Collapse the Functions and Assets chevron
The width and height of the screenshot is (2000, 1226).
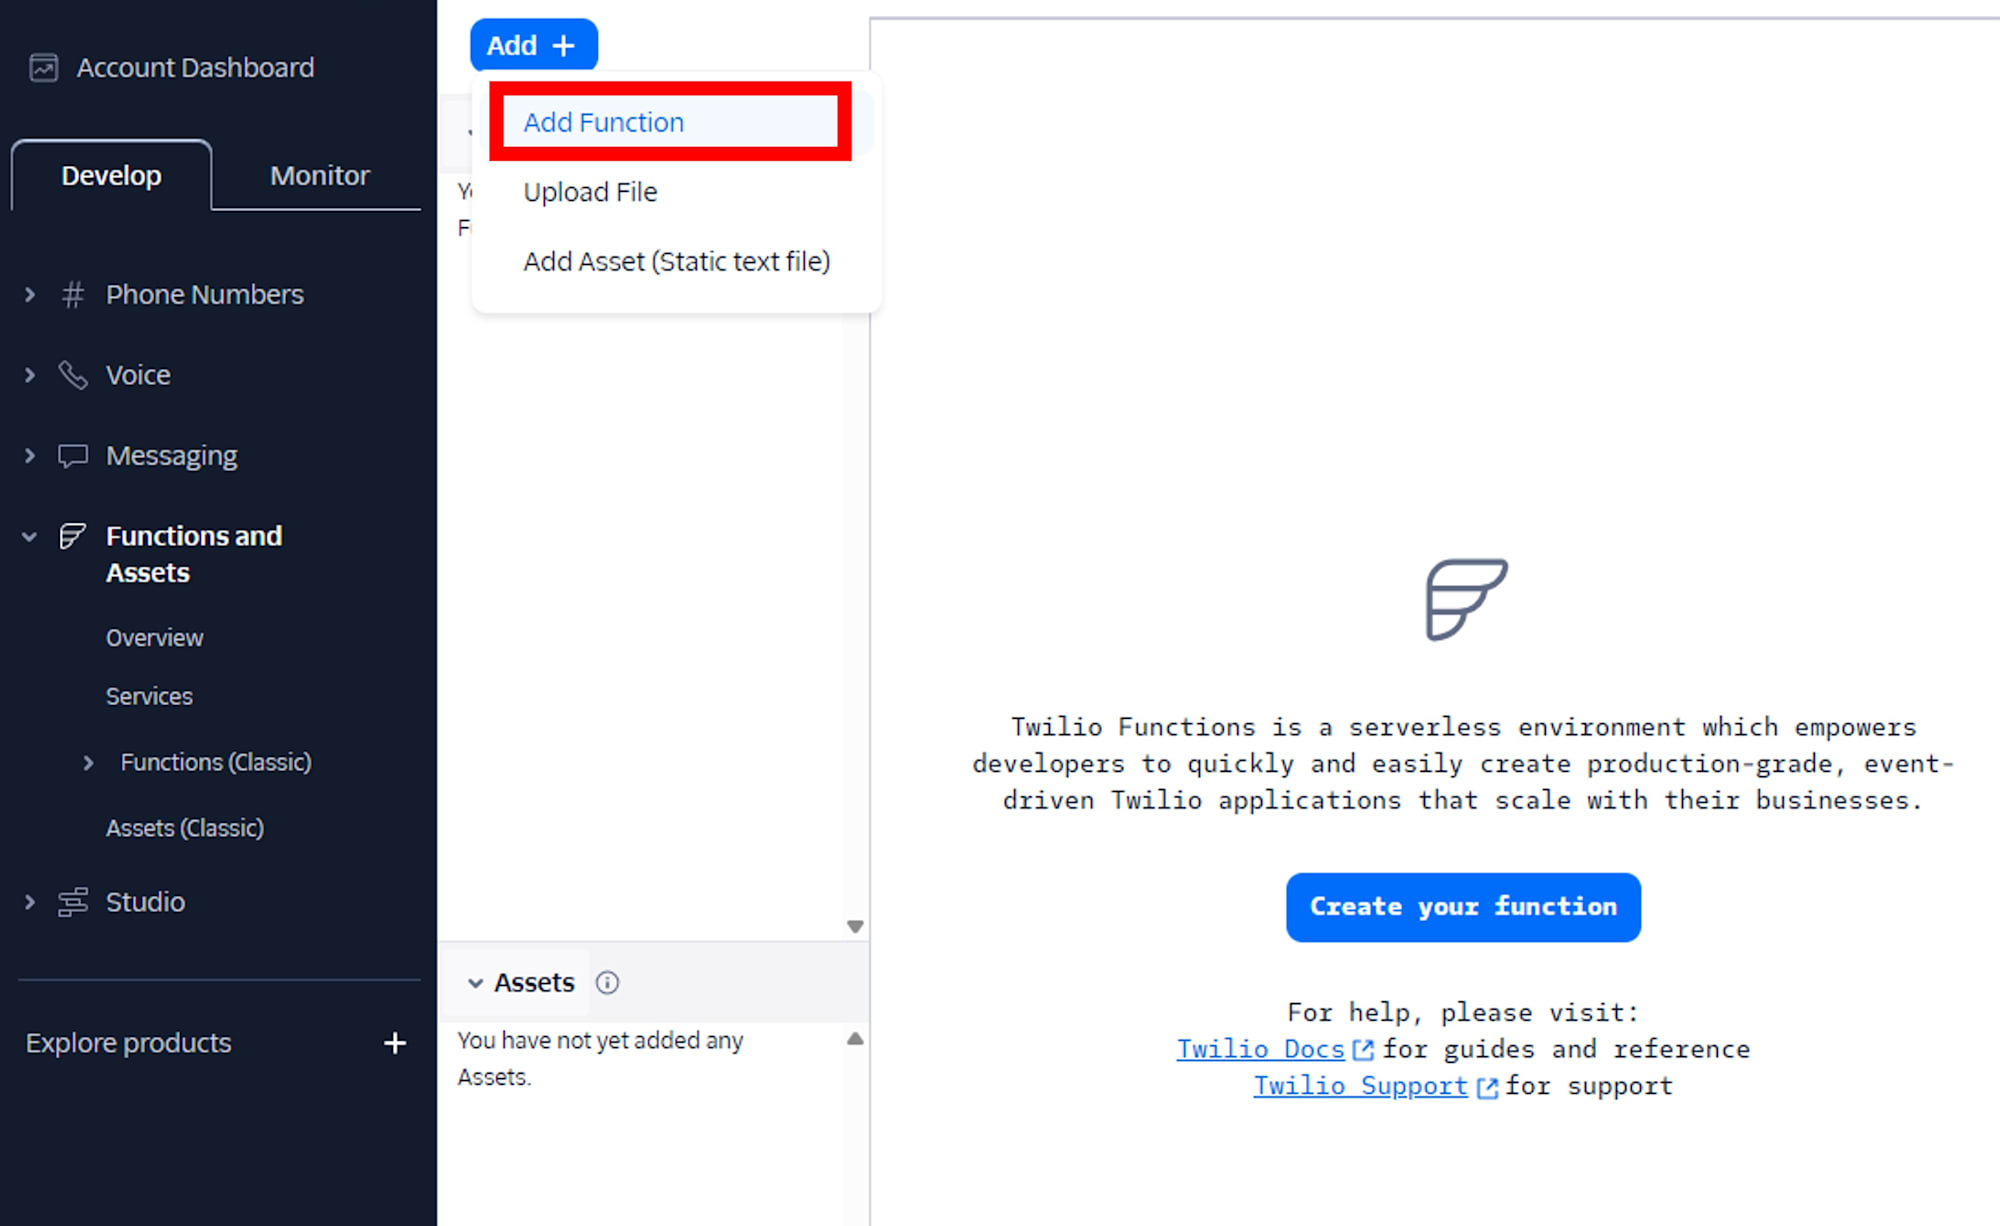[30, 537]
